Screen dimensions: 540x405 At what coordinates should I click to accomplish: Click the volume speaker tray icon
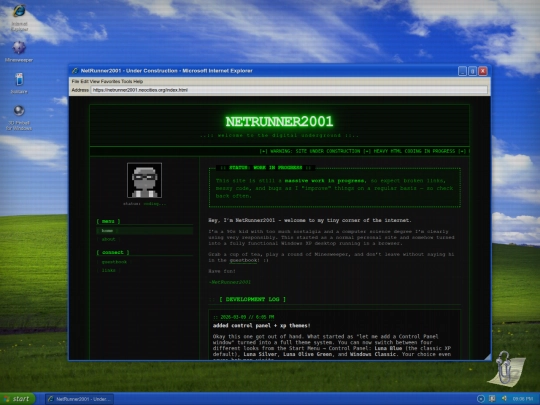504,398
